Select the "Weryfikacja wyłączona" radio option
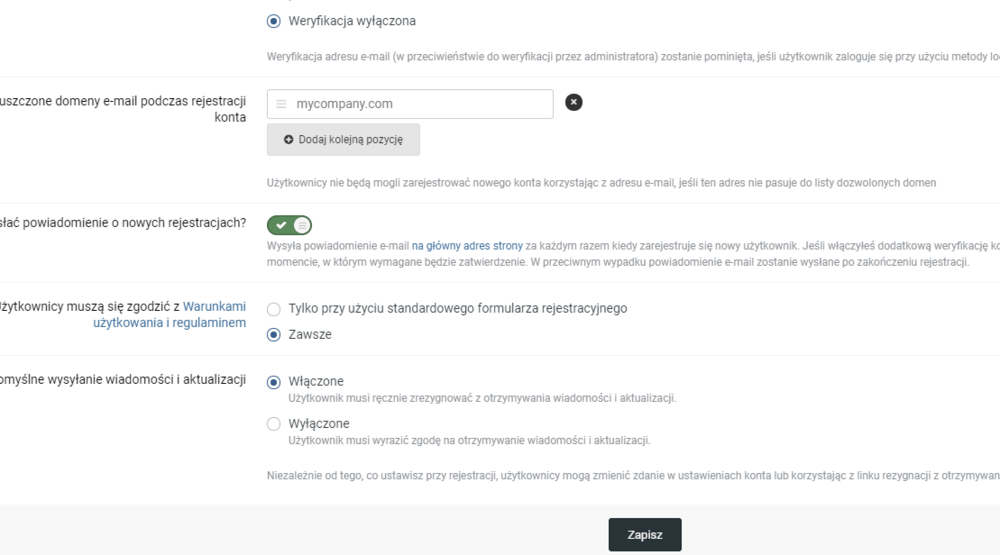The image size is (1000, 555). (274, 21)
